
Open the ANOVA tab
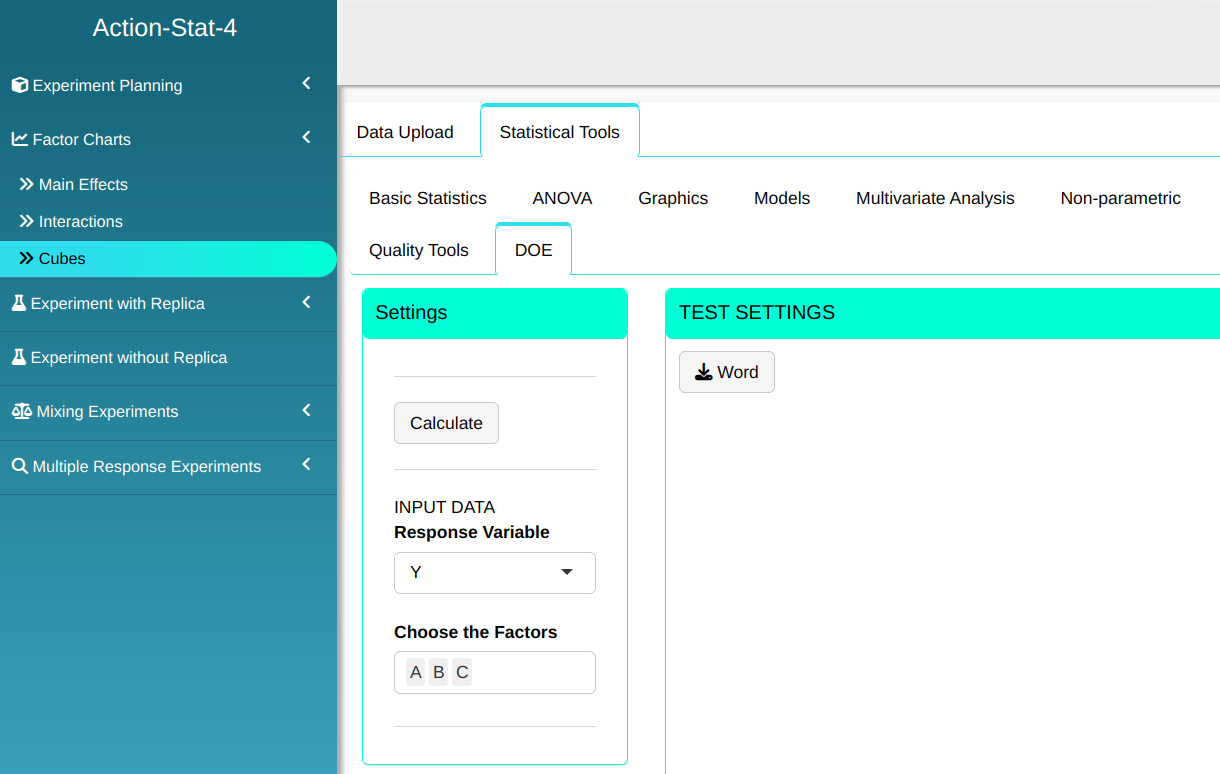(562, 198)
